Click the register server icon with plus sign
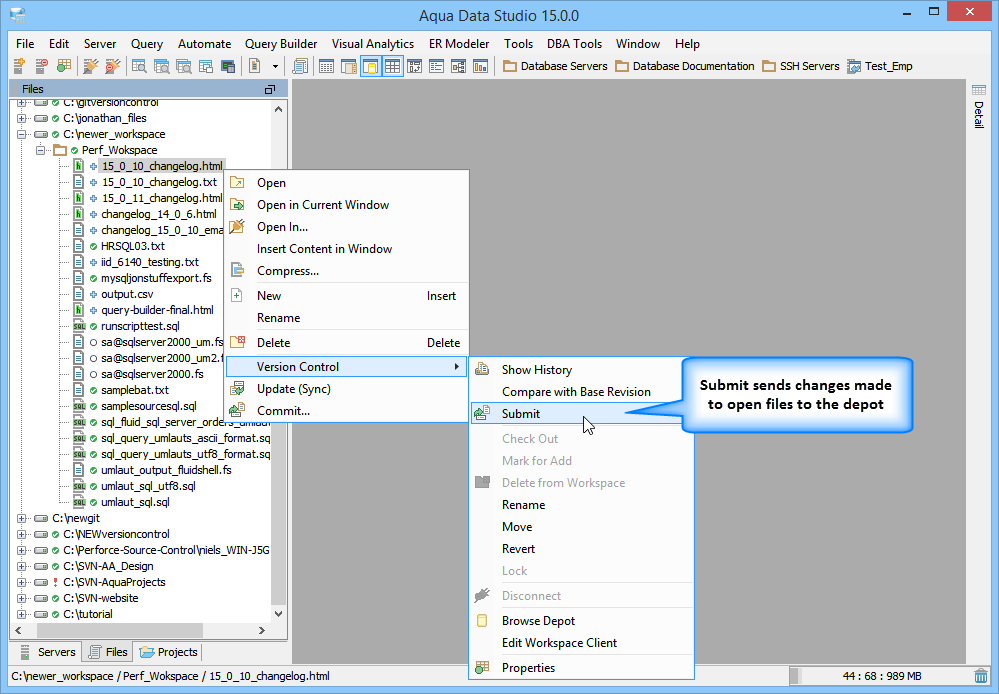The image size is (999, 694). pos(19,66)
